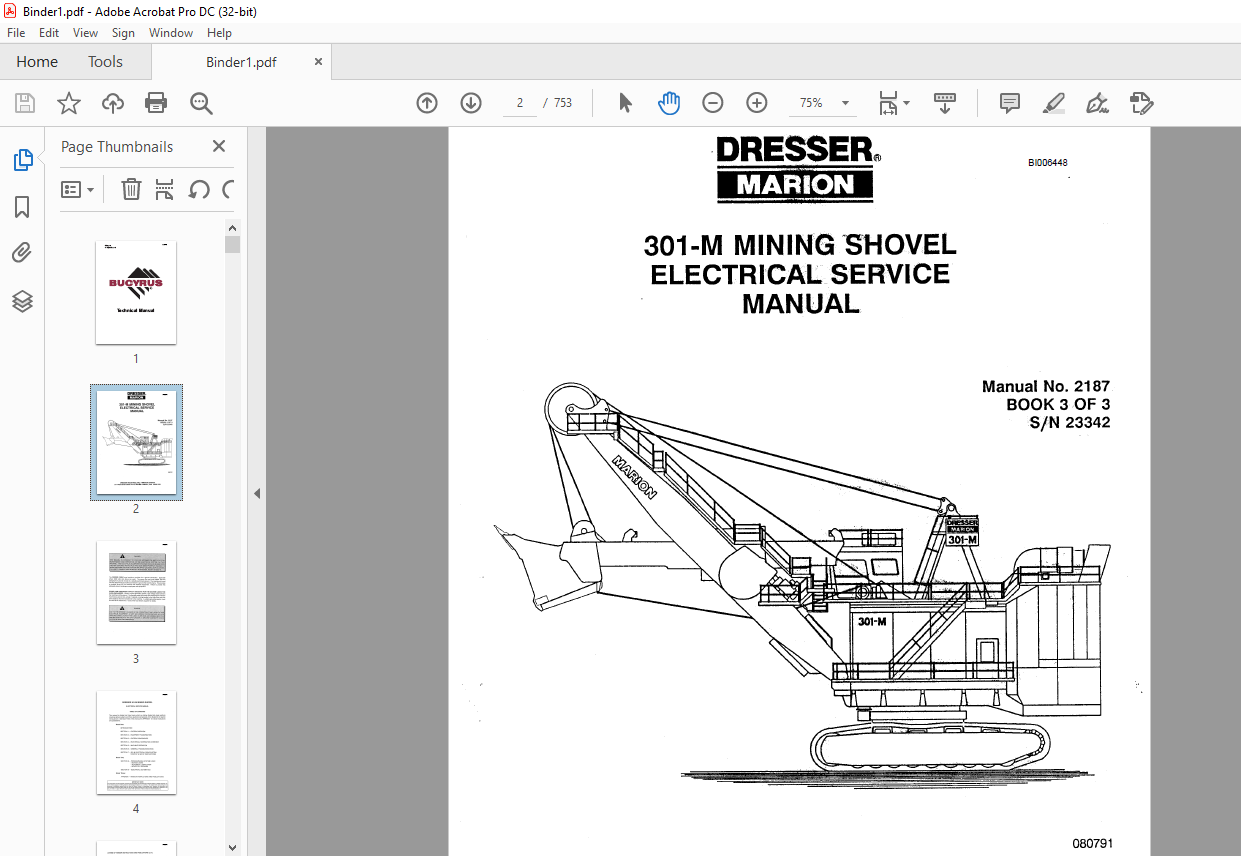The height and width of the screenshot is (856, 1241).
Task: Add a comment with speech bubble icon
Action: pos(1010,102)
